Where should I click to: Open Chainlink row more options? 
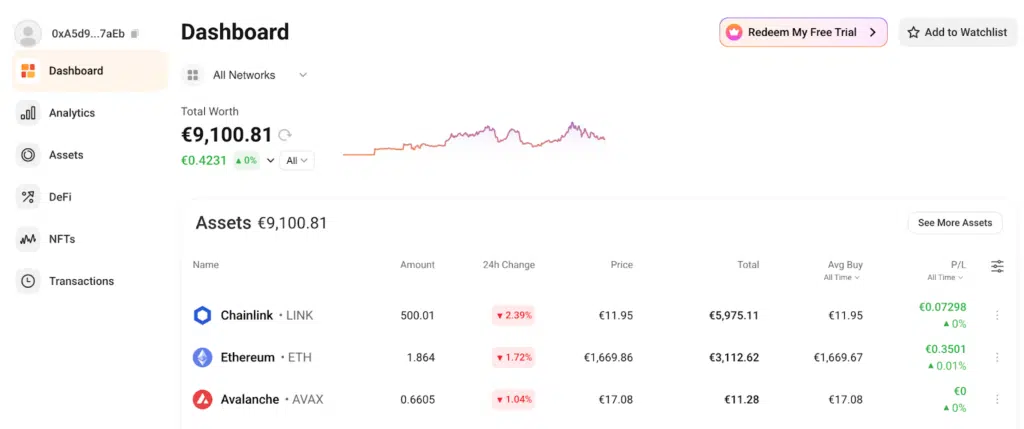(997, 316)
